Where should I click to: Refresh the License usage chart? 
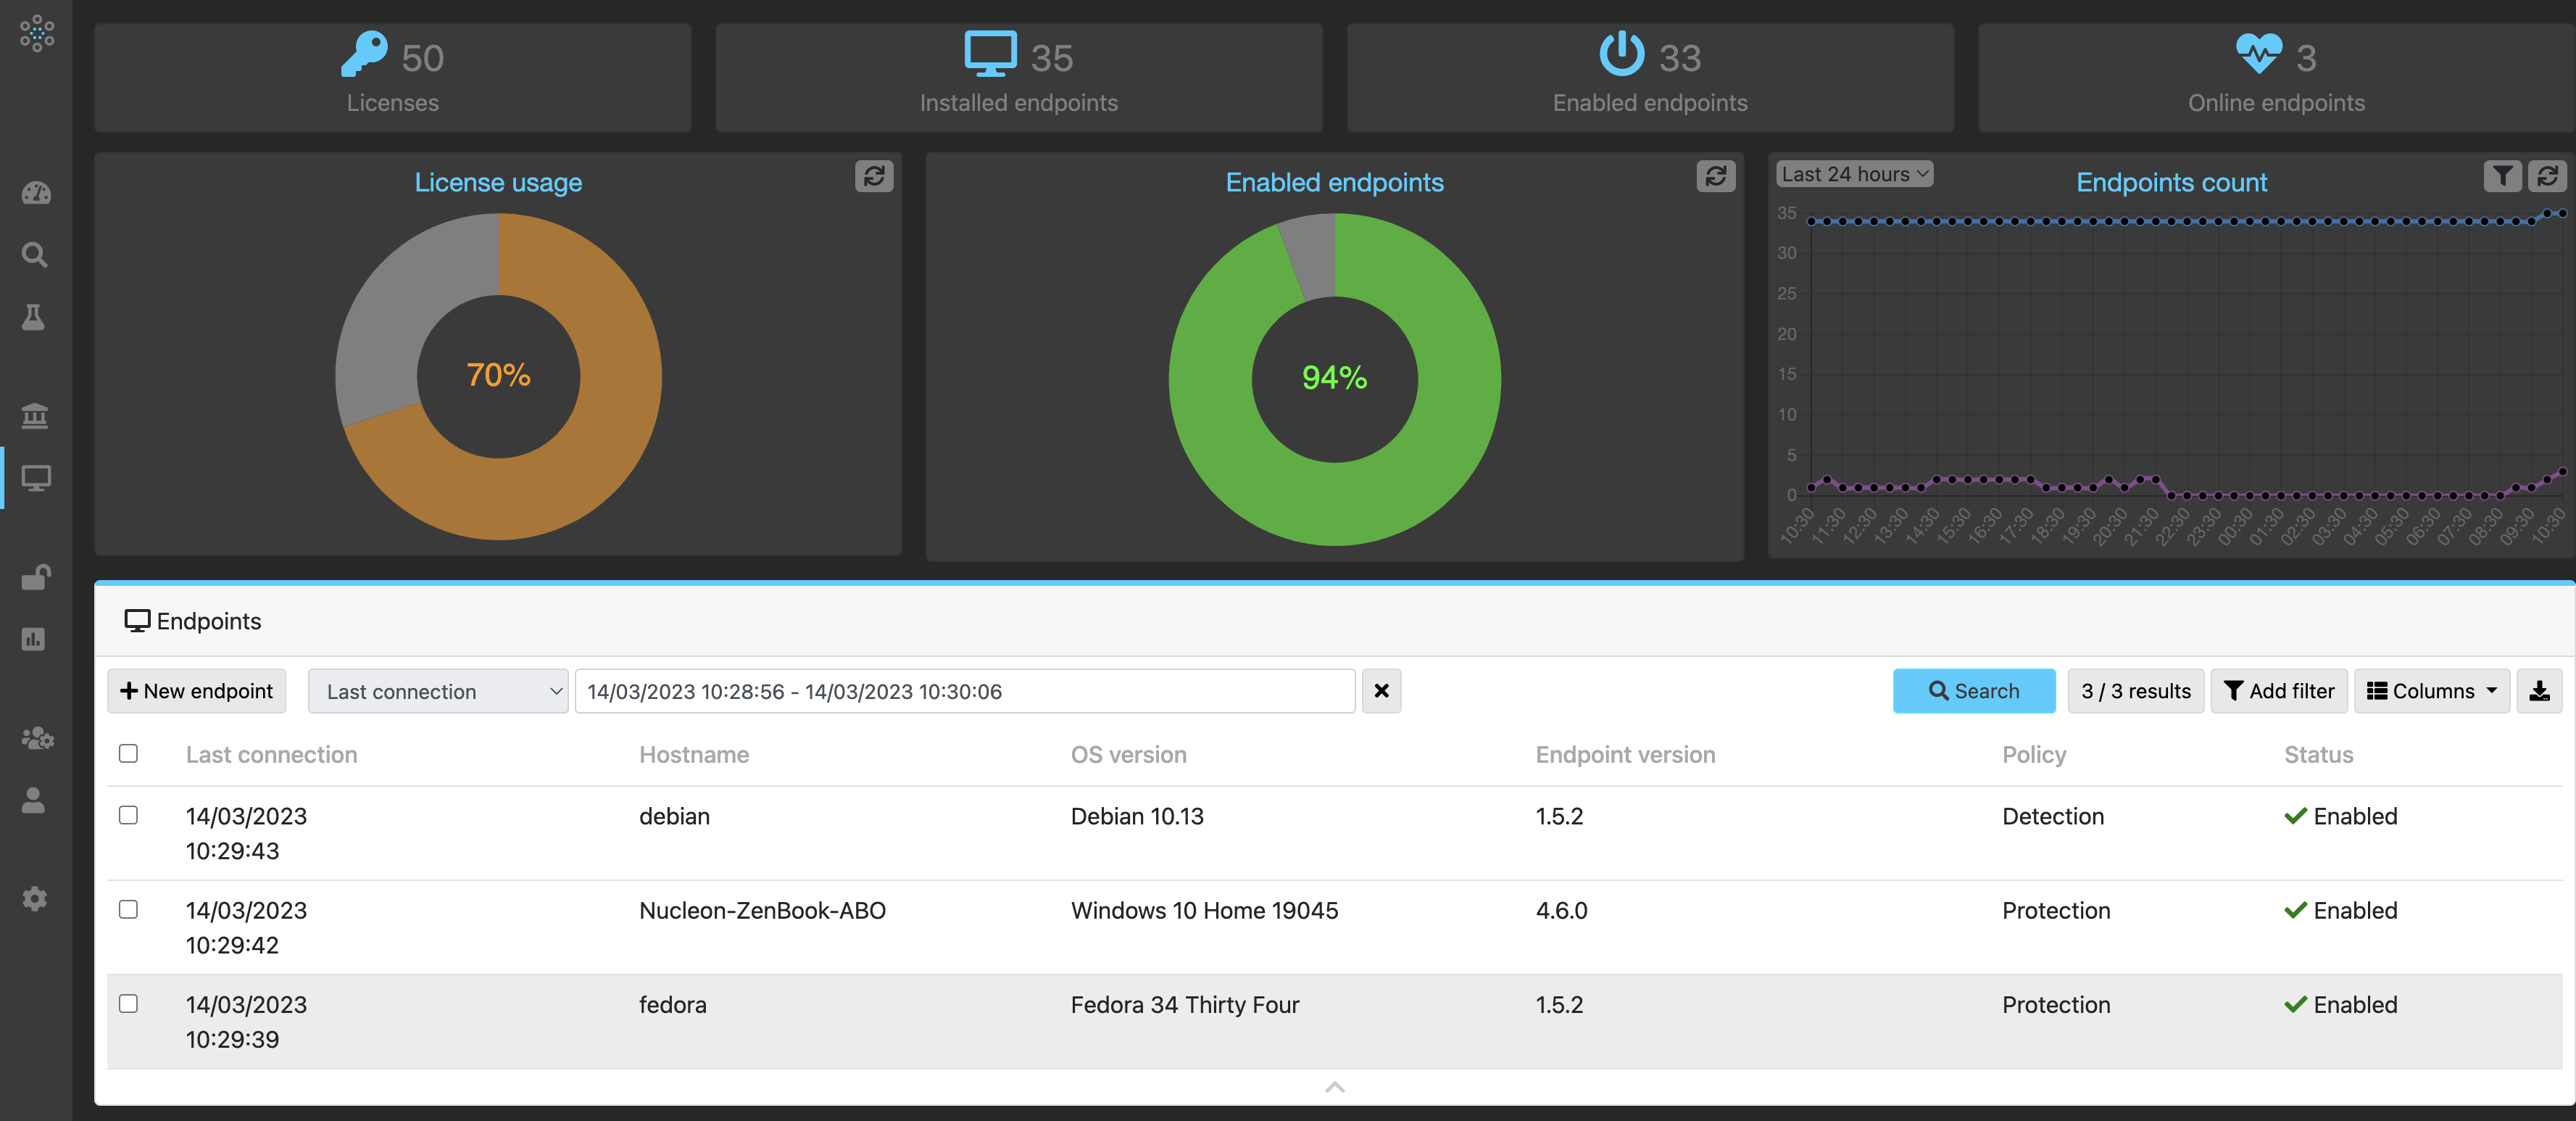tap(873, 176)
